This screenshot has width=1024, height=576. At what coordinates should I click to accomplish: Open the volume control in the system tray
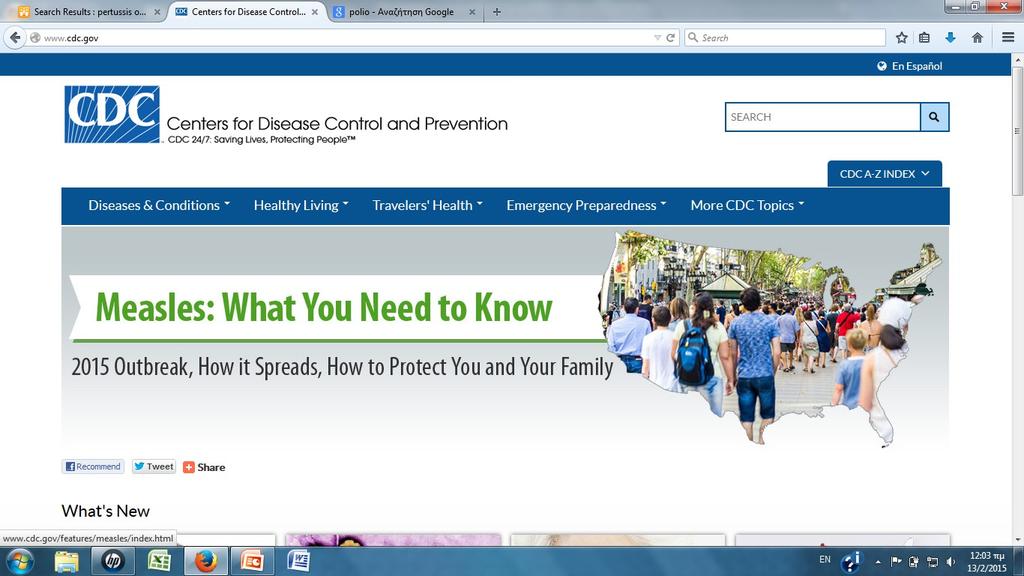(x=951, y=562)
